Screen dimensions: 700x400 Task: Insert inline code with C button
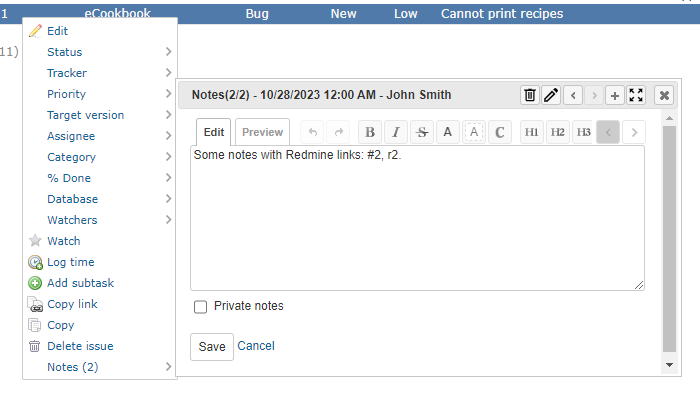tap(500, 132)
